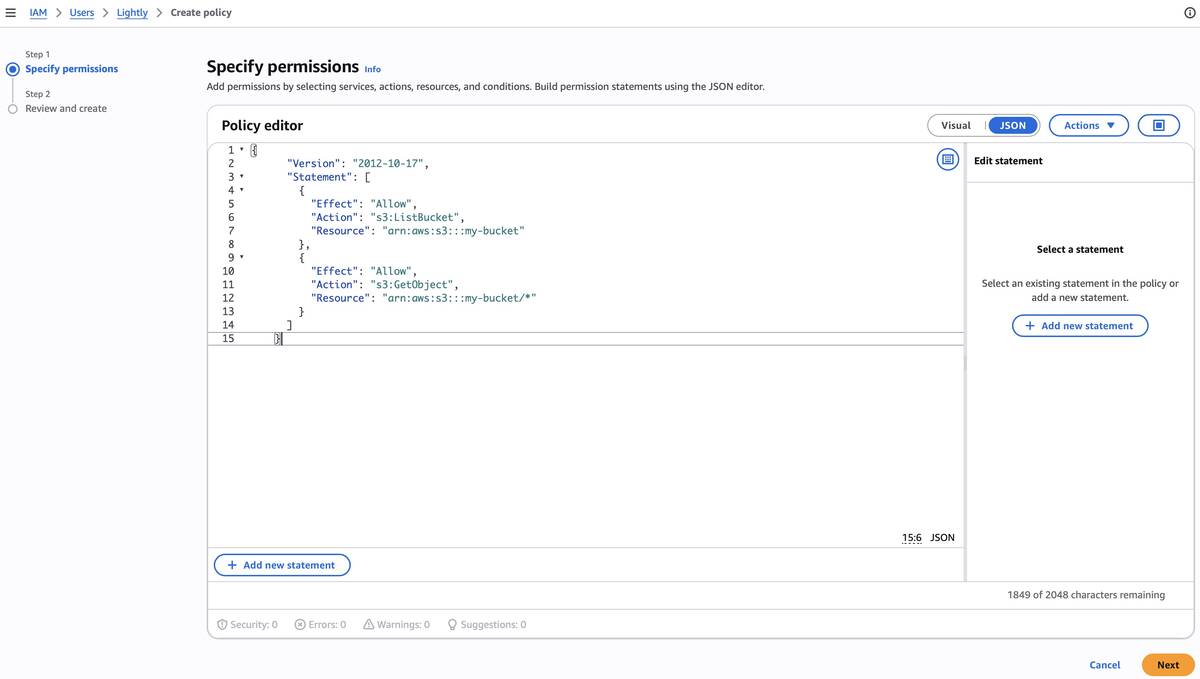
Task: Click the Add new statement button
Action: (281, 565)
